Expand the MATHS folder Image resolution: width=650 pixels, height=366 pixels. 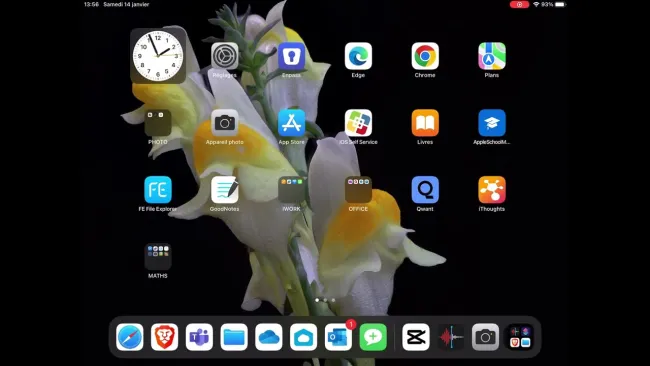[158, 257]
